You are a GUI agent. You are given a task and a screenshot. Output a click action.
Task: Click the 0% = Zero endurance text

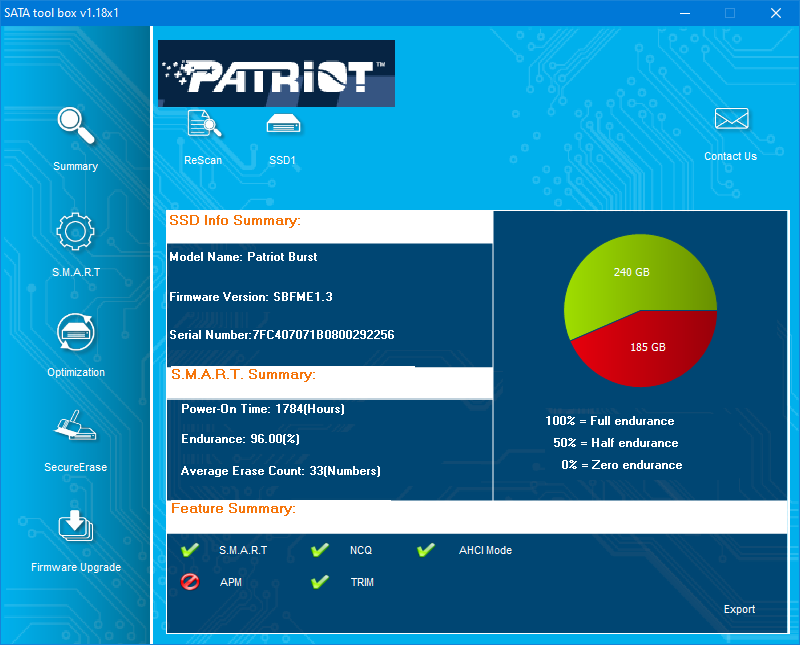[621, 465]
